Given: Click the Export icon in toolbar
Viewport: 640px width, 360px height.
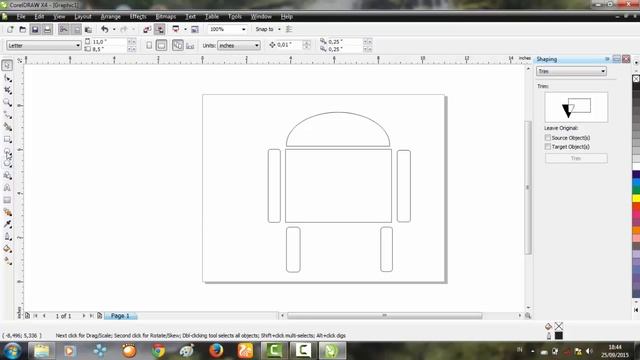Looking at the screenshot, I should (160, 29).
